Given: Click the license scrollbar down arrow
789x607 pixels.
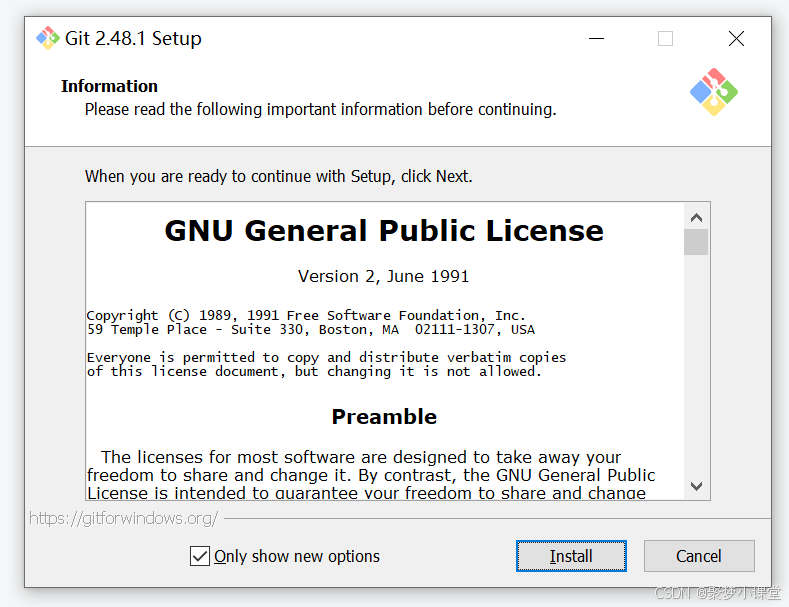Looking at the screenshot, I should pyautogui.click(x=696, y=486).
